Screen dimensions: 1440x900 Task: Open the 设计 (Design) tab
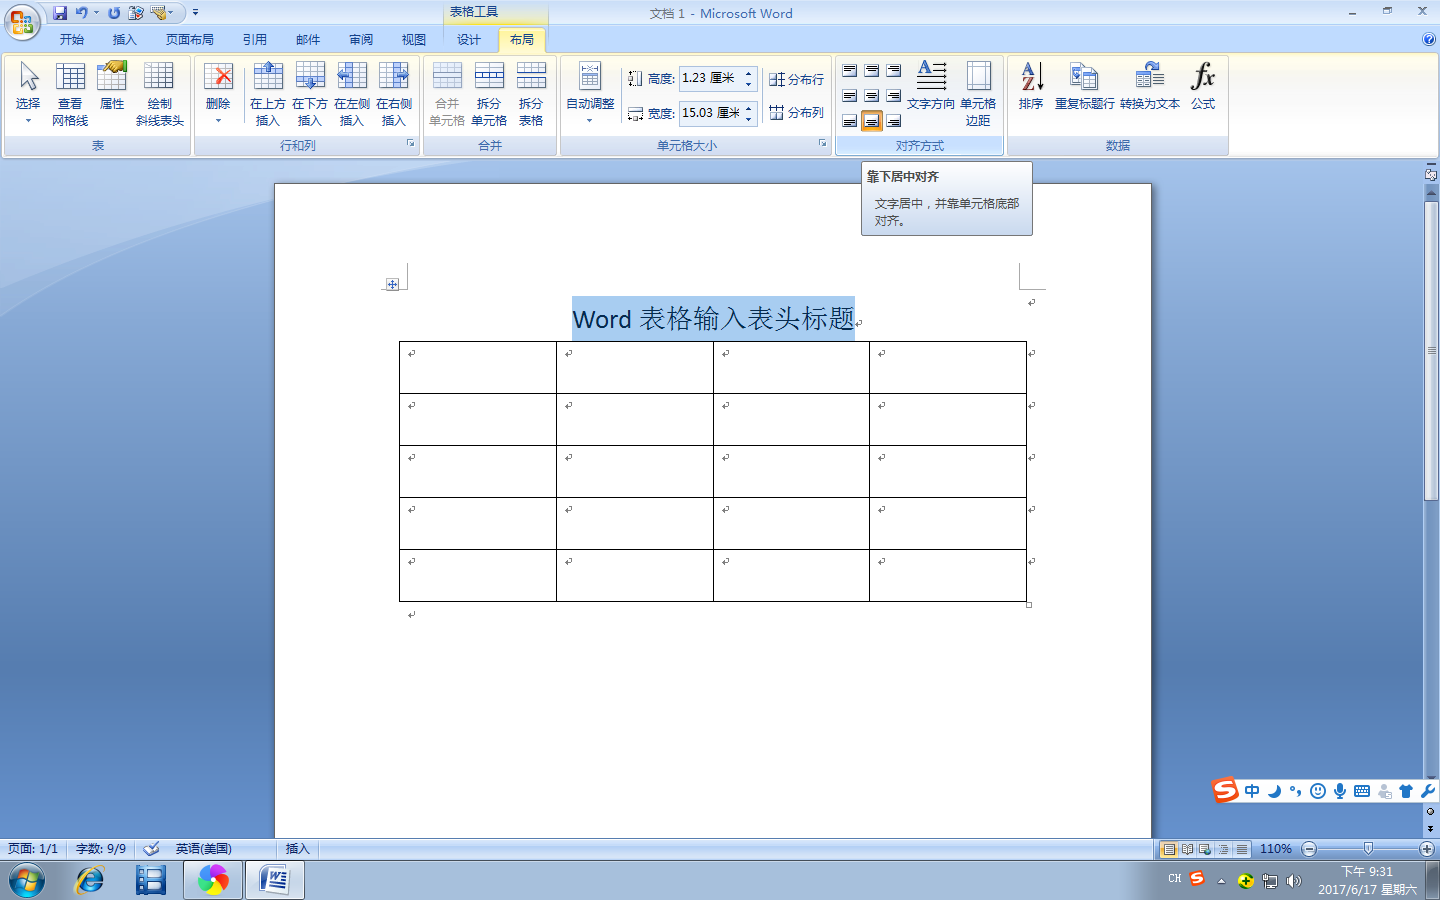pyautogui.click(x=469, y=40)
